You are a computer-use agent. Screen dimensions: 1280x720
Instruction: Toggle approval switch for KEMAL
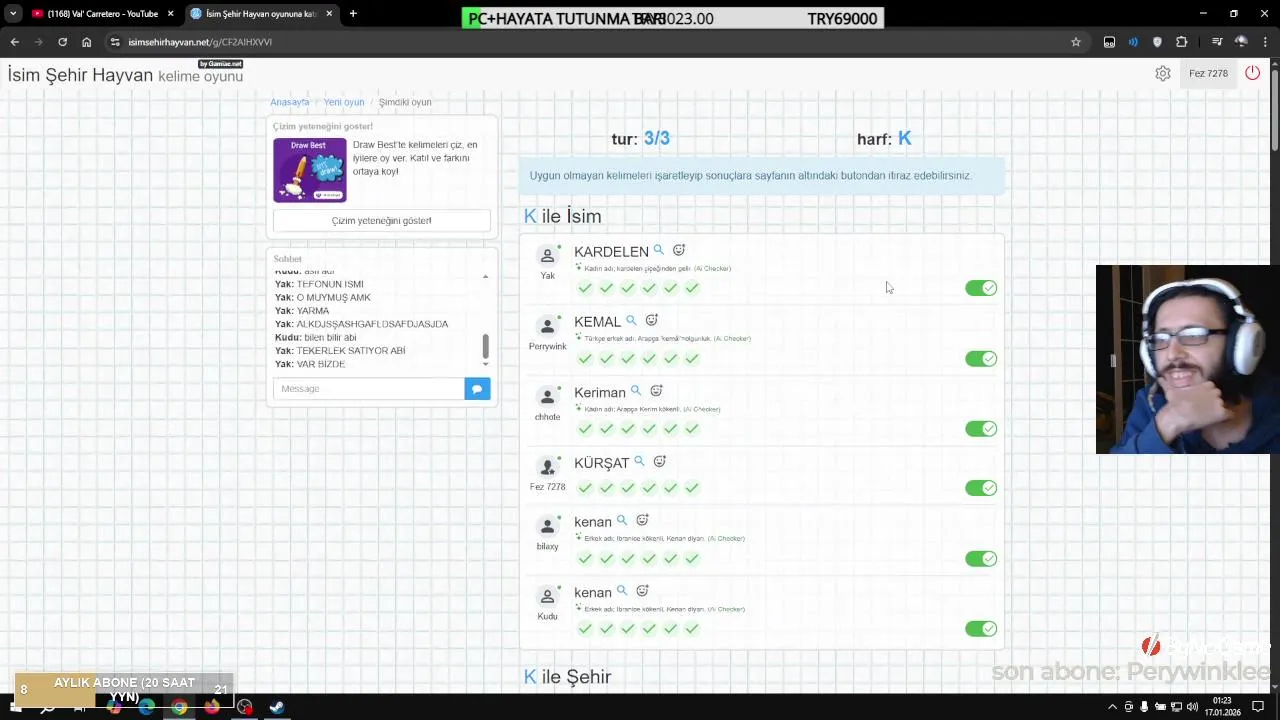(x=981, y=358)
